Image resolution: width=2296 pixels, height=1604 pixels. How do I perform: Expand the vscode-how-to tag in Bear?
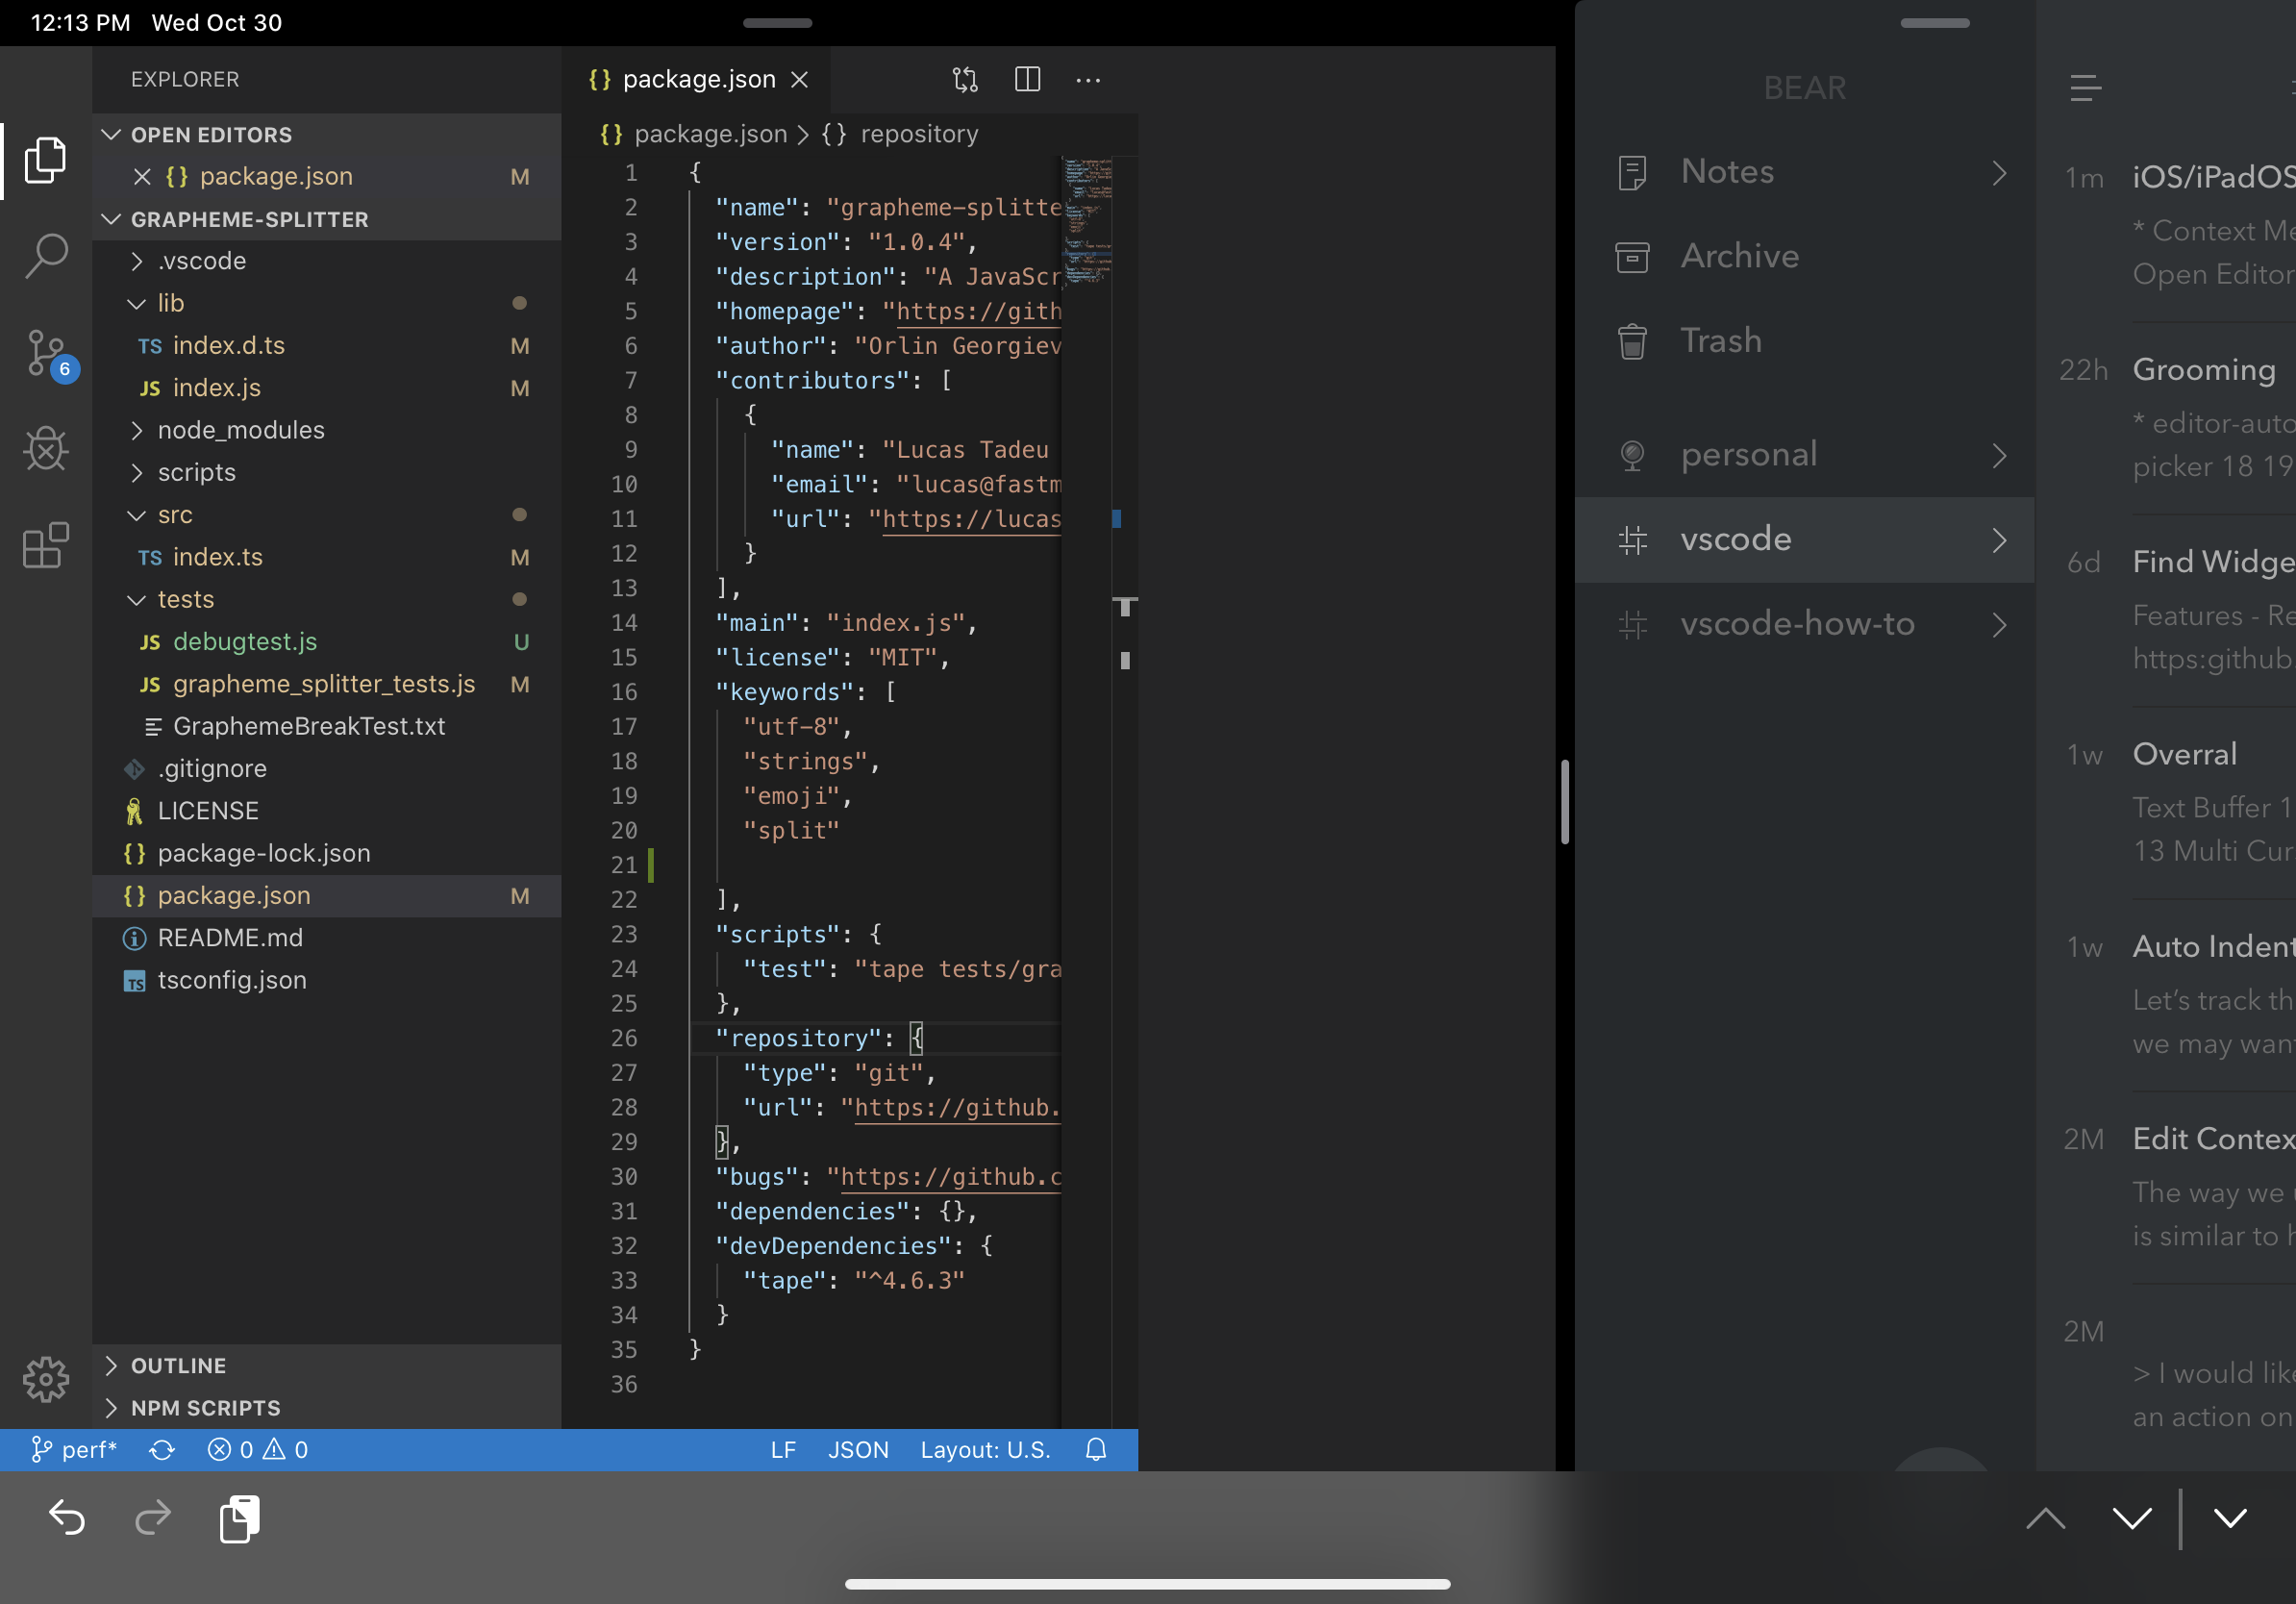[1999, 625]
